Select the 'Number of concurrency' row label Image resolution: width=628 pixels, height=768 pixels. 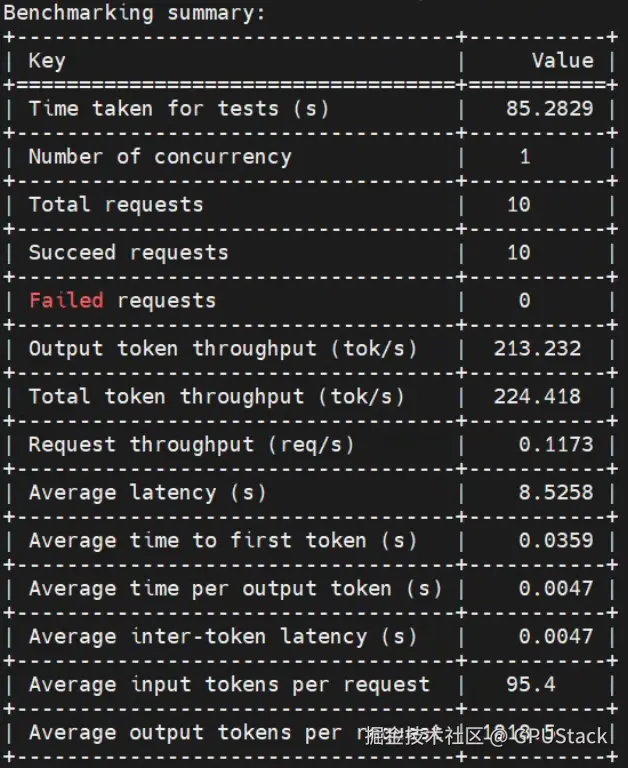pos(160,157)
